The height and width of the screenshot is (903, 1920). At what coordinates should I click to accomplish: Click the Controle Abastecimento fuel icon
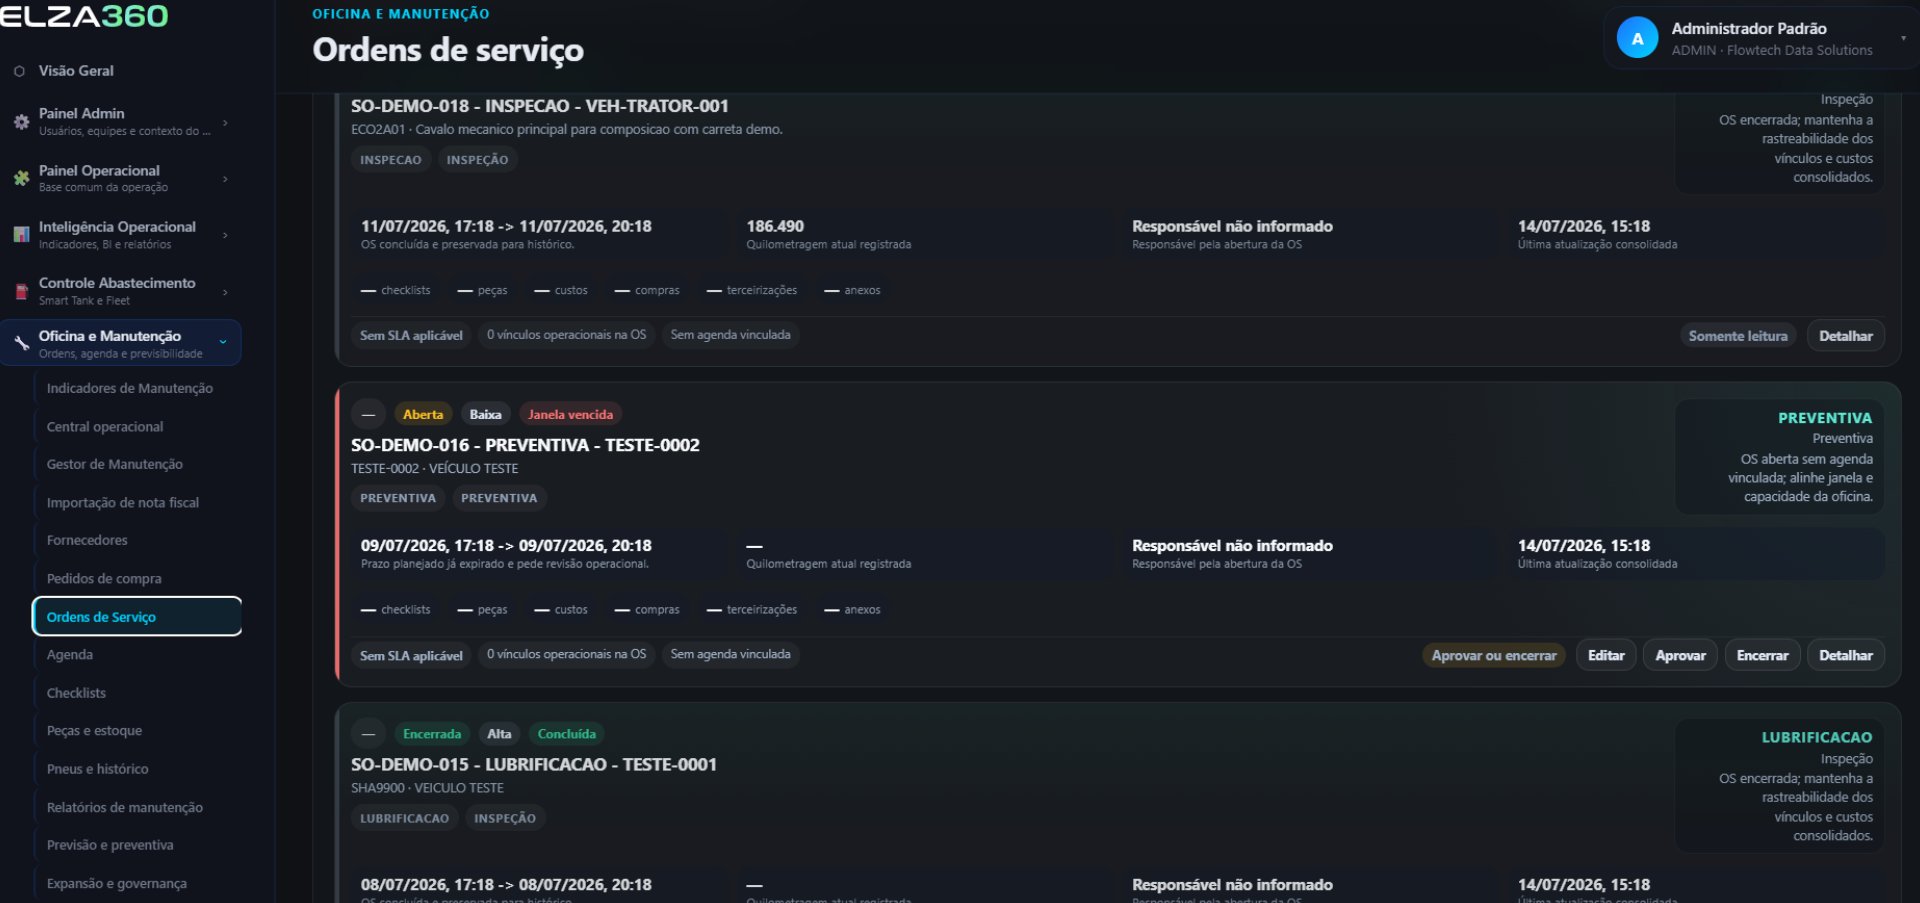21,291
